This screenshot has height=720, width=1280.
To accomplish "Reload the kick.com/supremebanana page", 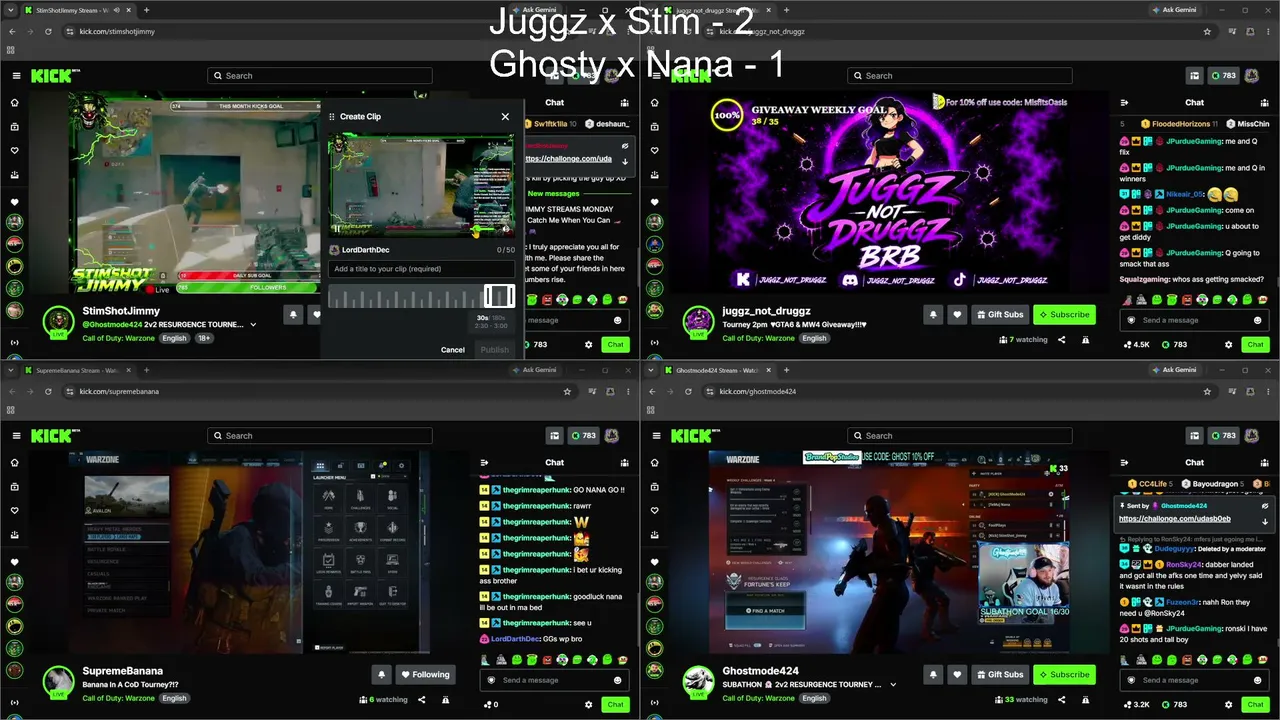I will click(48, 391).
